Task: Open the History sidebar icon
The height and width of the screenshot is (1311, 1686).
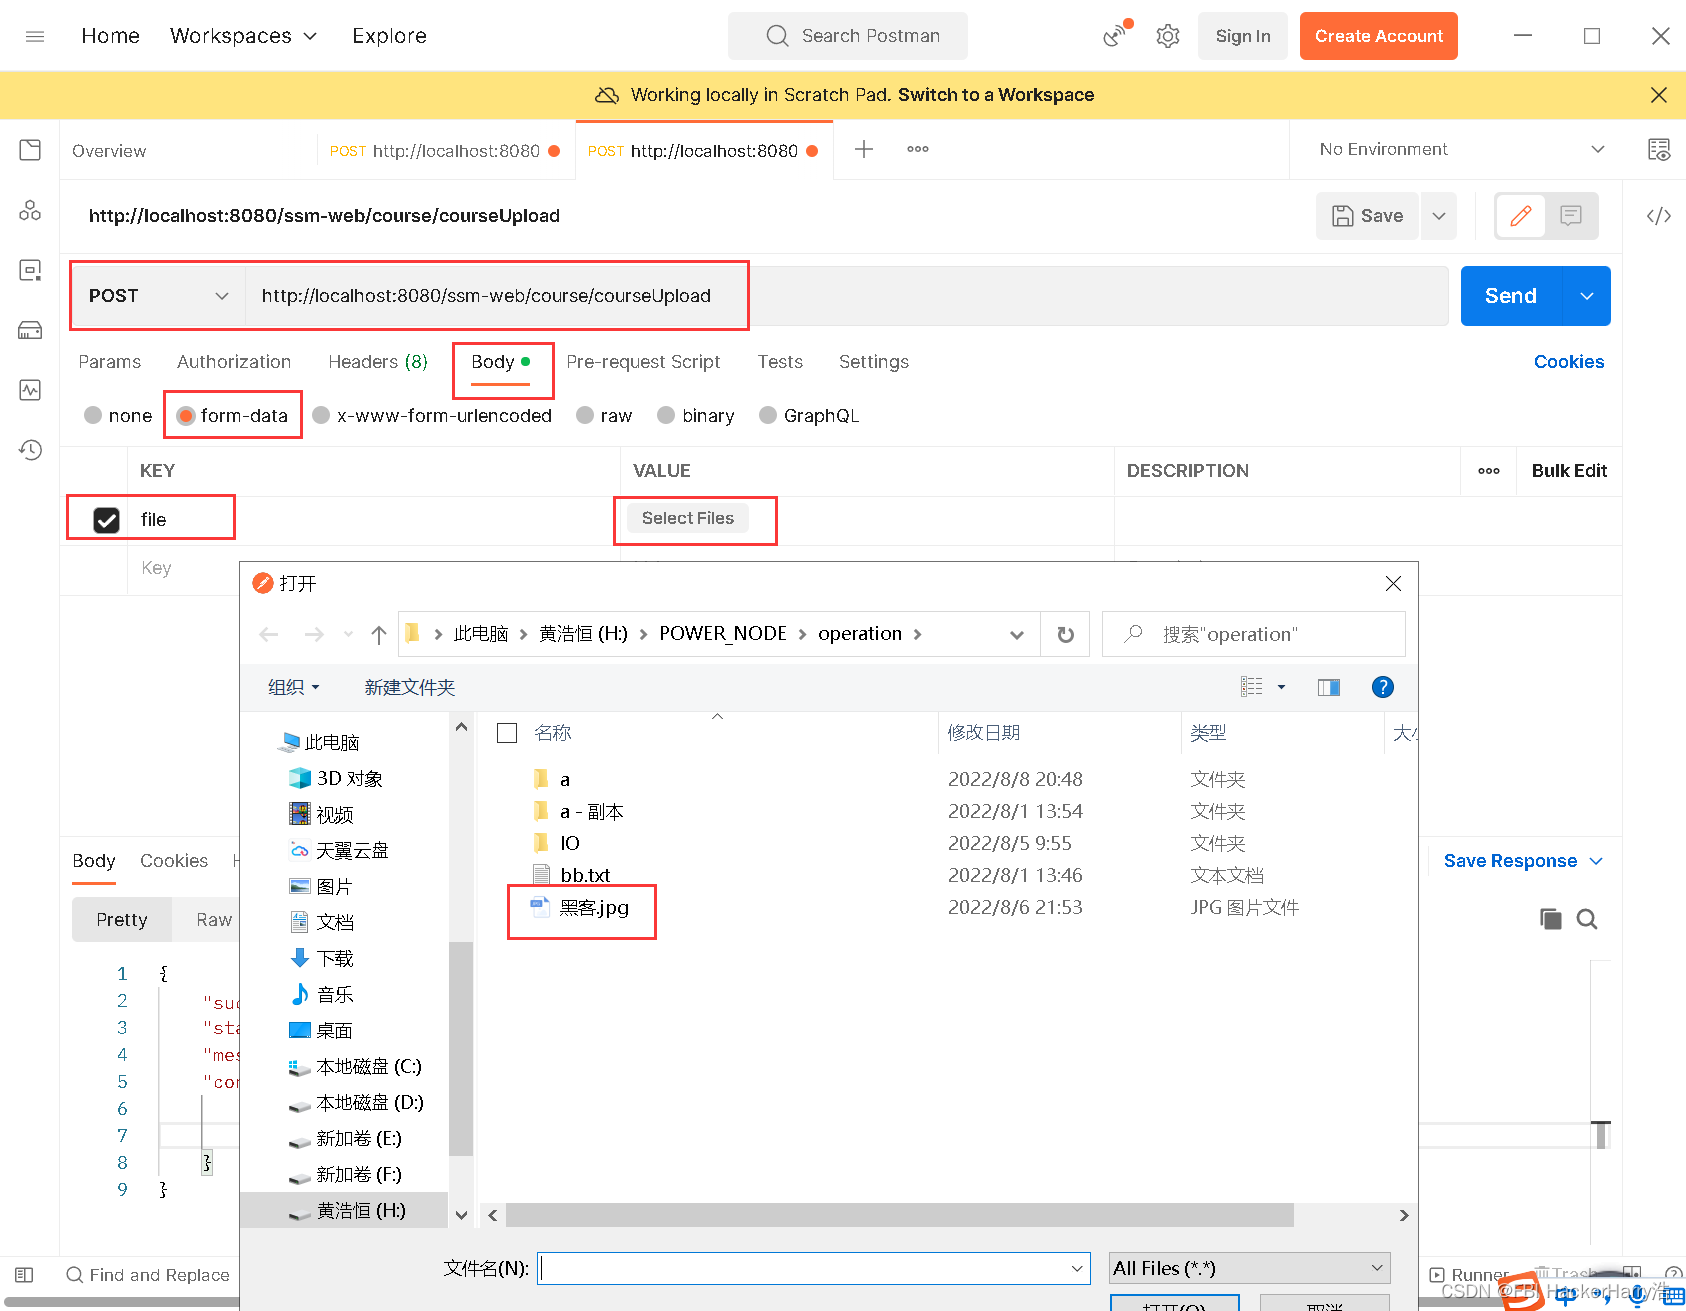Action: click(30, 450)
